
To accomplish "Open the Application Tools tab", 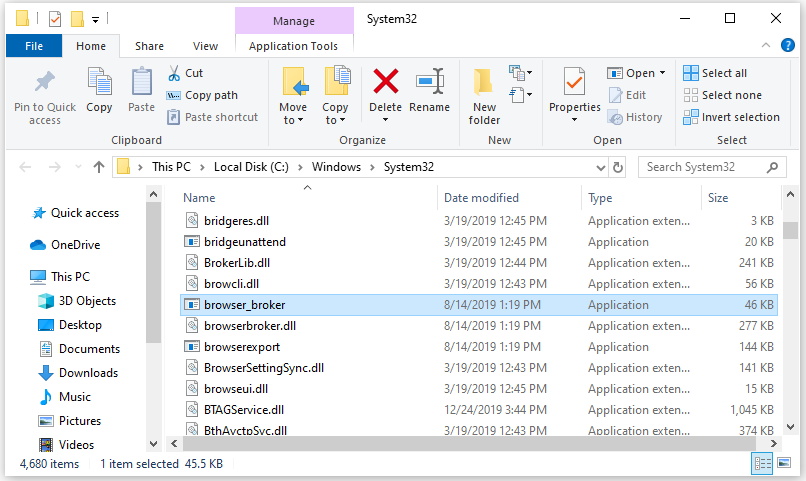I will pyautogui.click(x=294, y=46).
